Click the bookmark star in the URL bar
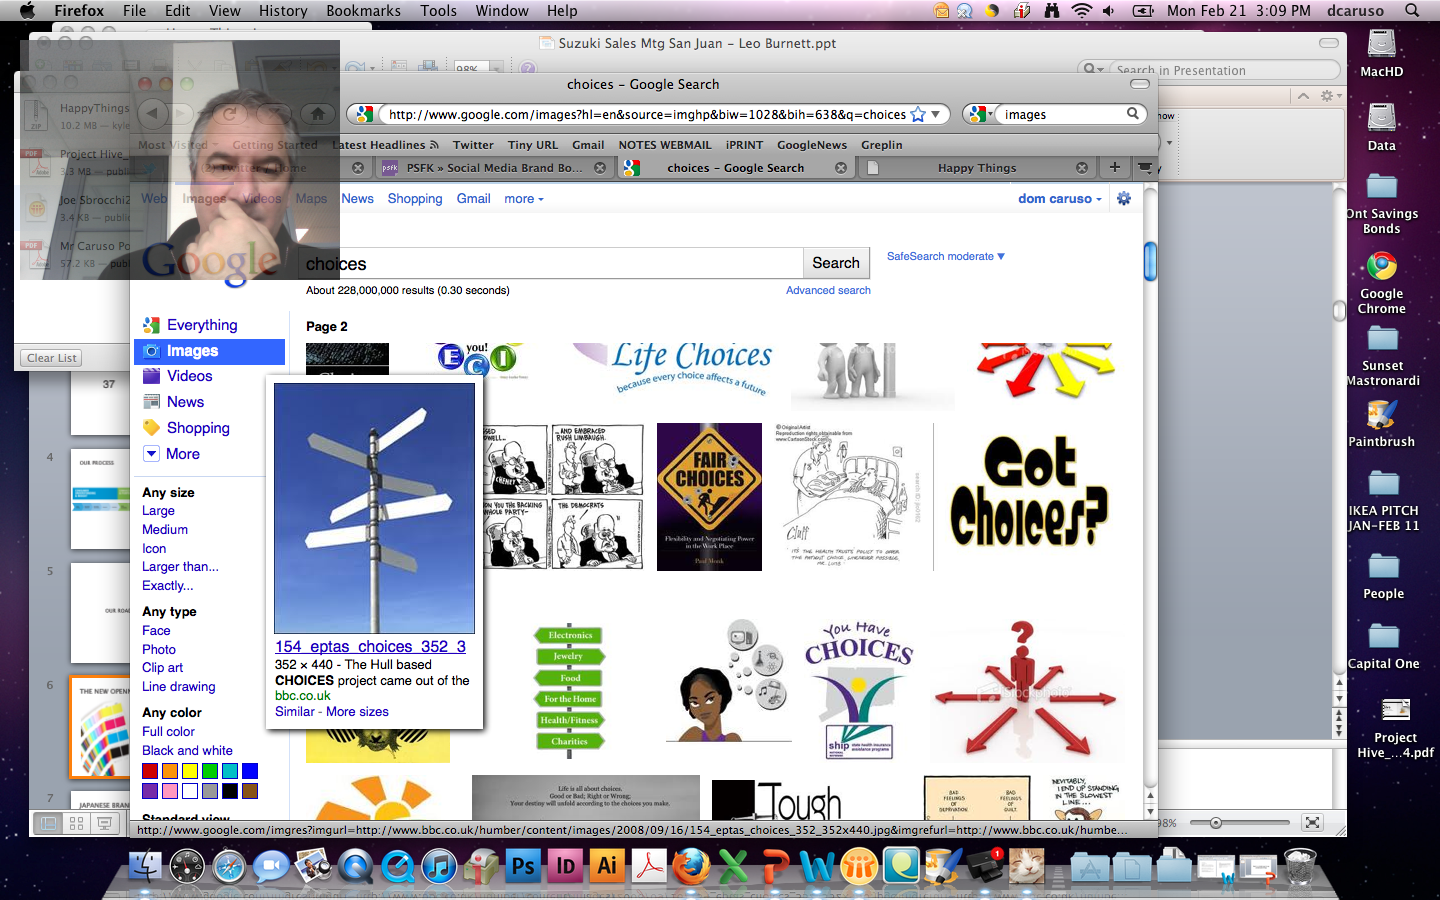Screen dimensions: 1440x900 point(918,115)
